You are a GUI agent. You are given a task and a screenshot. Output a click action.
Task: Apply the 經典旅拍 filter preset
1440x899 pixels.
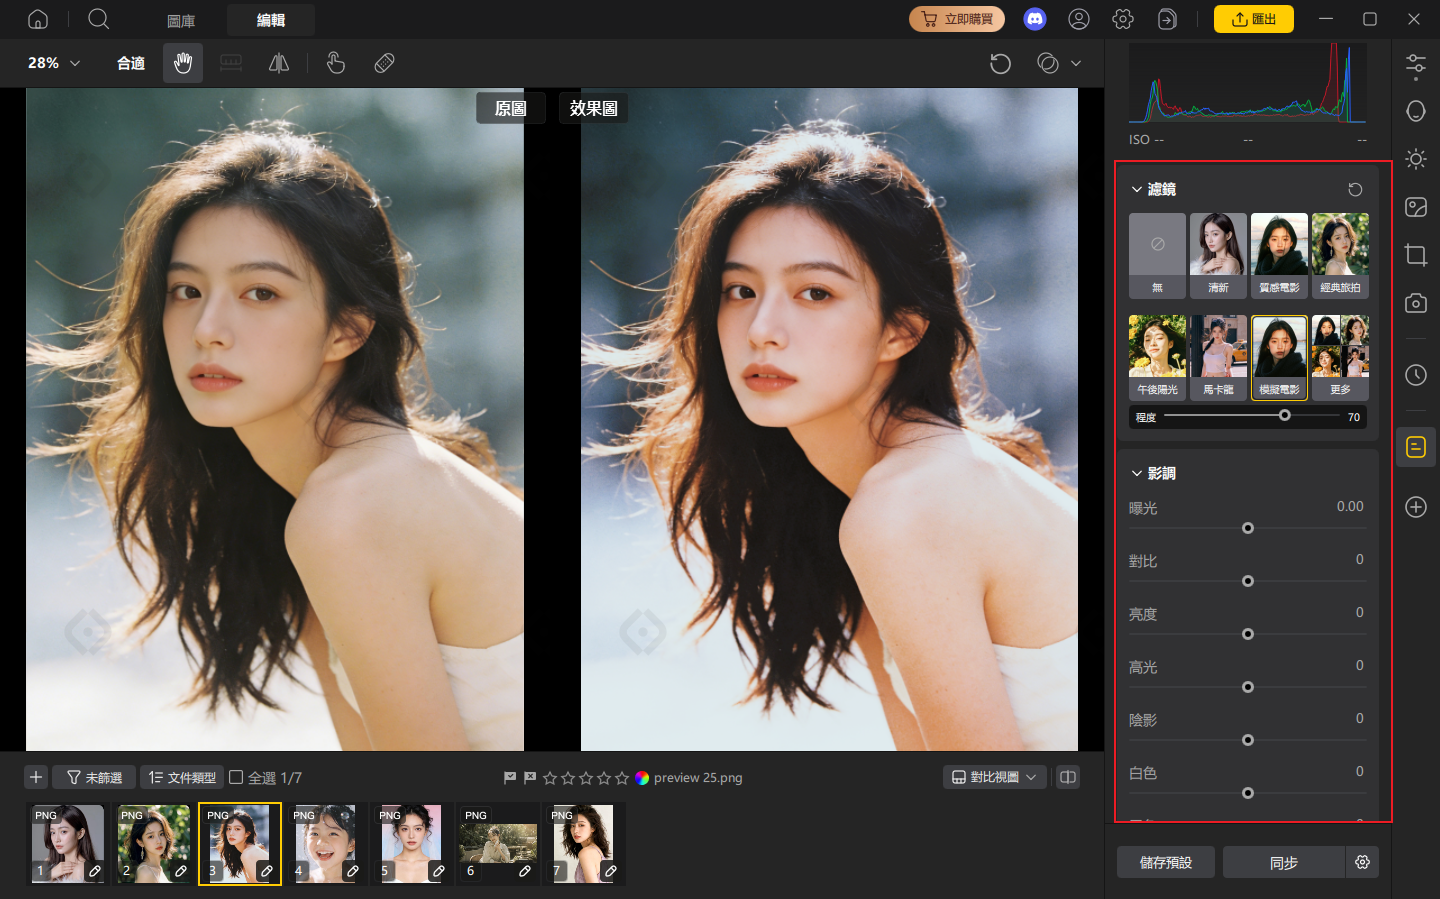point(1340,255)
